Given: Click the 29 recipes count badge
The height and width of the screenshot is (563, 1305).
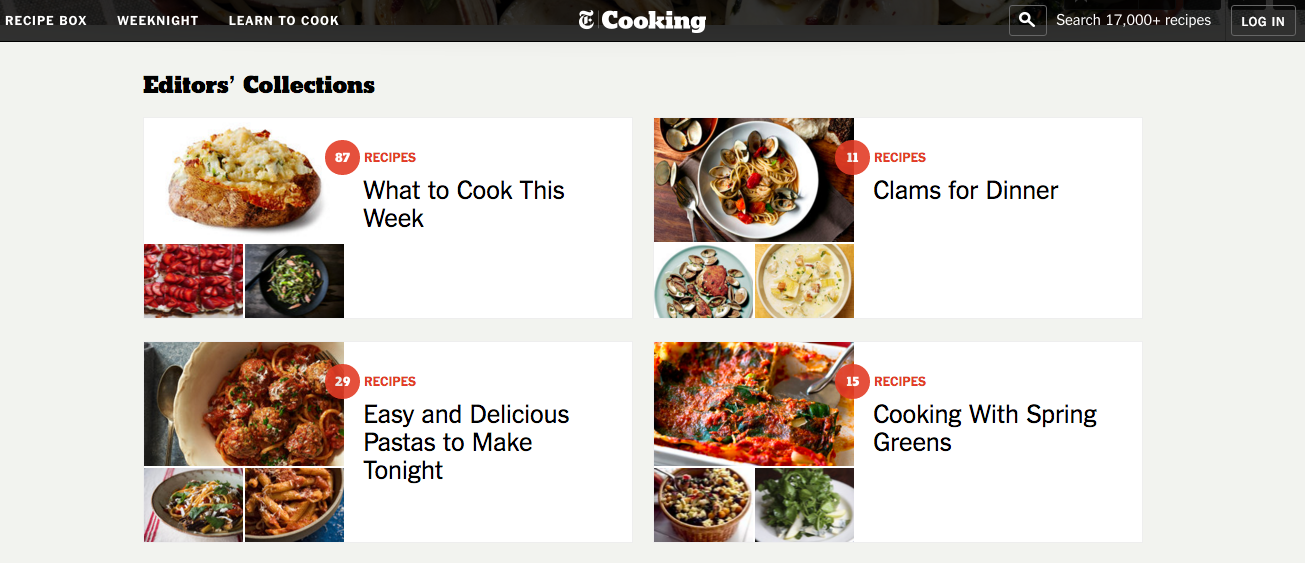Looking at the screenshot, I should tap(342, 382).
